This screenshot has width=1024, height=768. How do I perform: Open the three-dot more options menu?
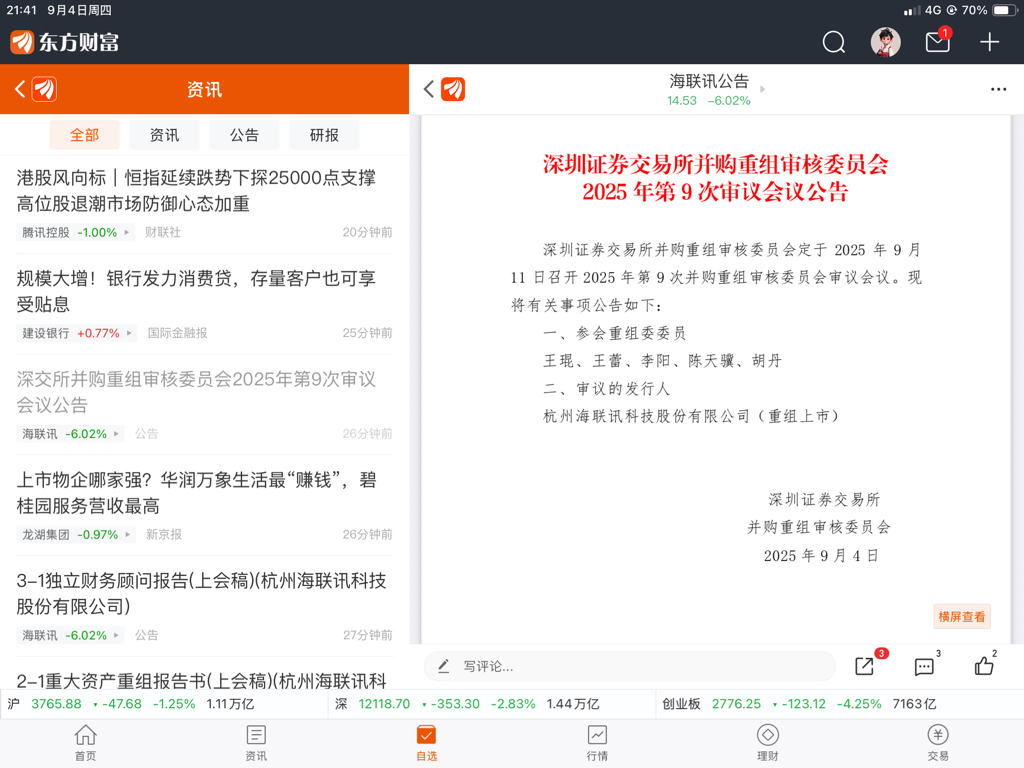(998, 89)
